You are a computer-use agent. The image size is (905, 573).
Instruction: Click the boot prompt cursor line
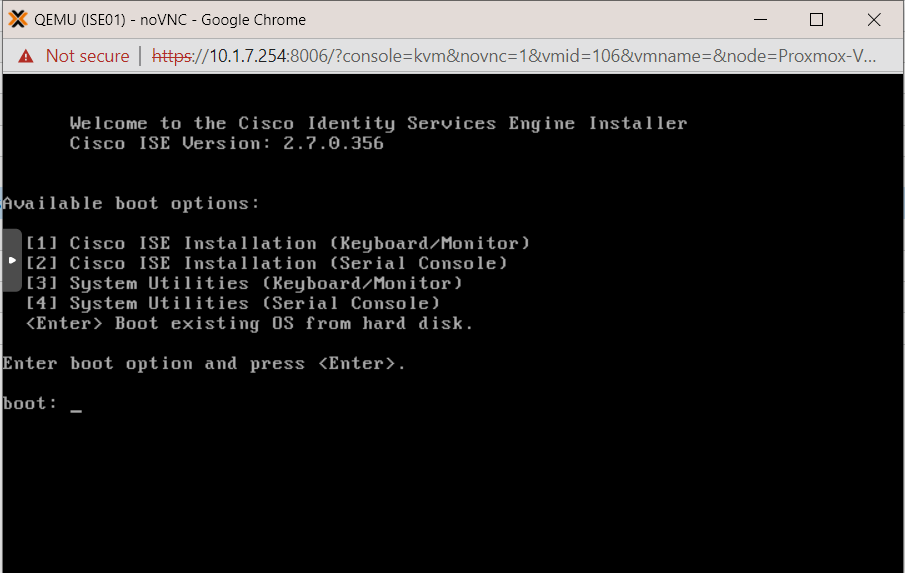click(43, 403)
